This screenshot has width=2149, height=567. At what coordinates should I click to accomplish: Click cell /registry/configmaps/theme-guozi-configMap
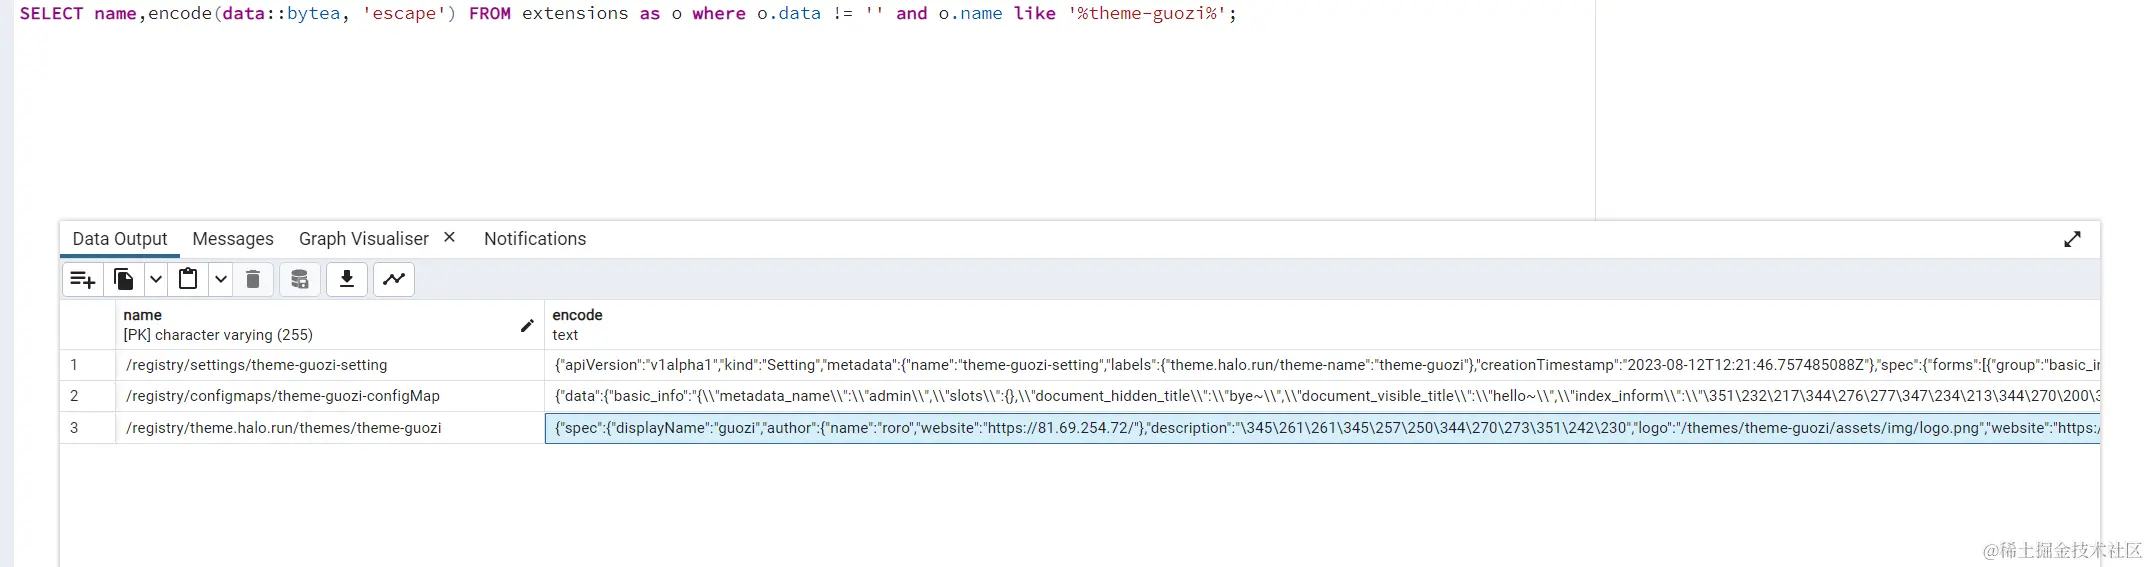(330, 396)
